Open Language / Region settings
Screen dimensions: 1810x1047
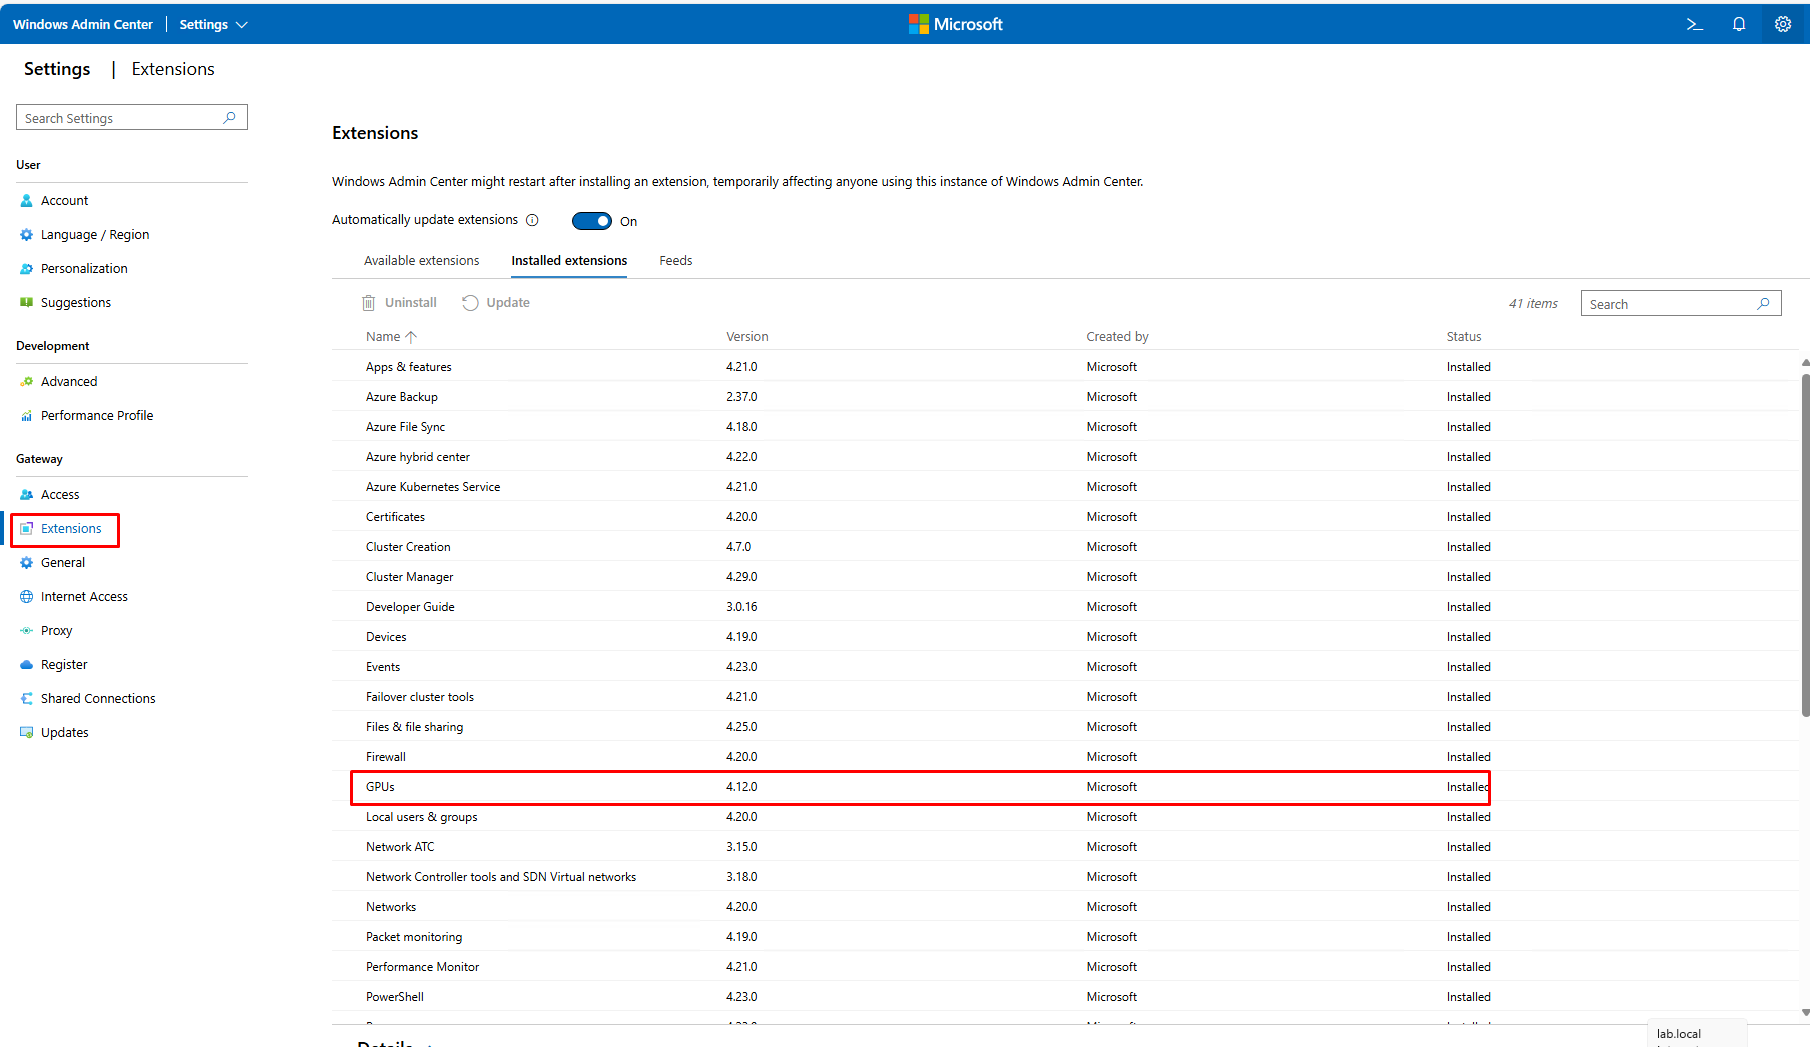click(x=95, y=235)
